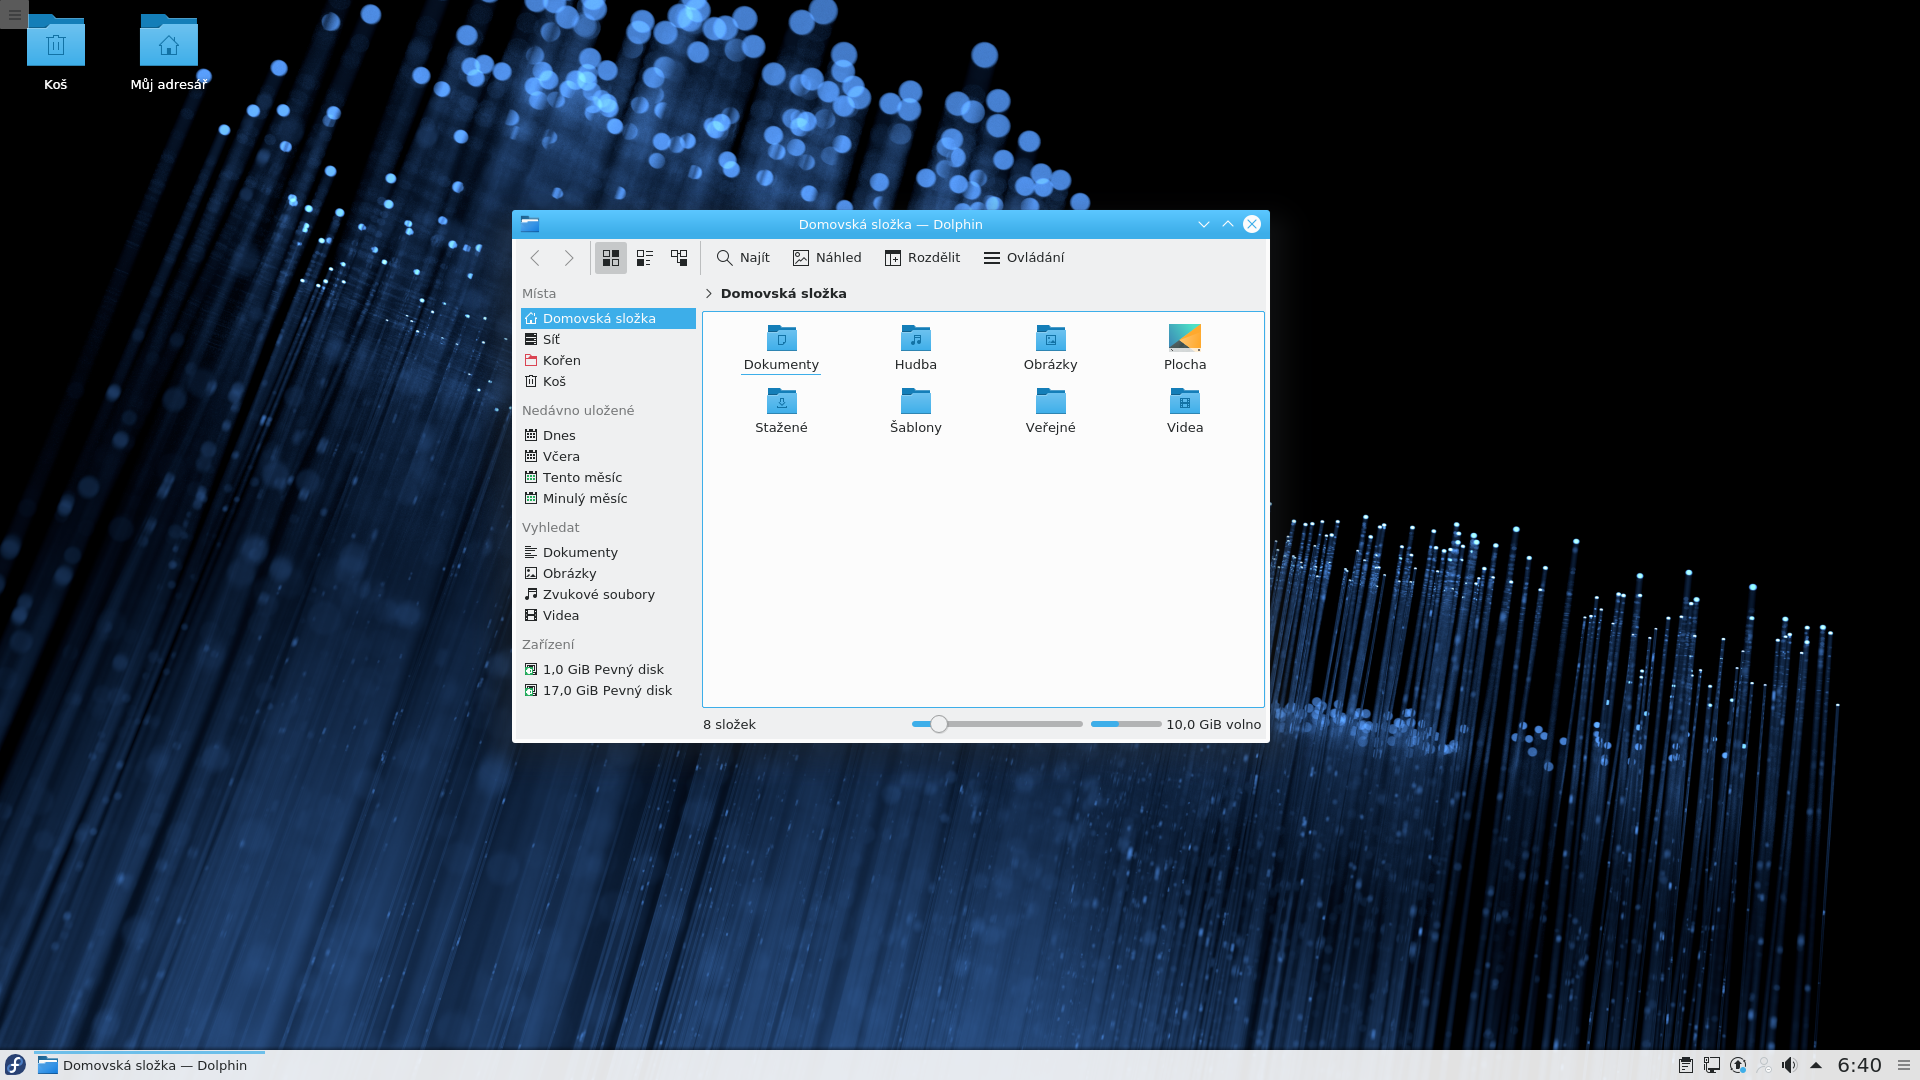Click the Forward navigation arrow

pyautogui.click(x=569, y=258)
